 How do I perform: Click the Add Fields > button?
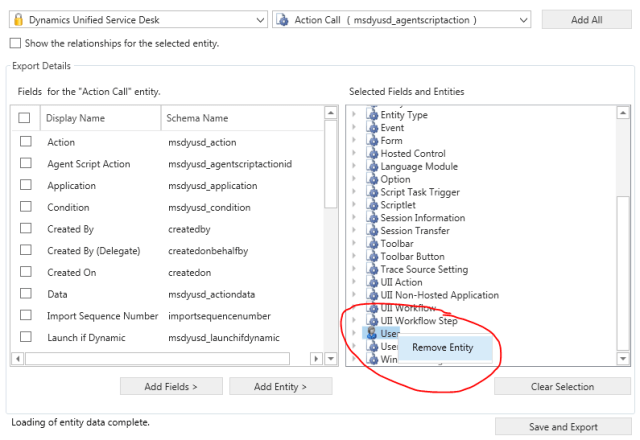point(171,386)
